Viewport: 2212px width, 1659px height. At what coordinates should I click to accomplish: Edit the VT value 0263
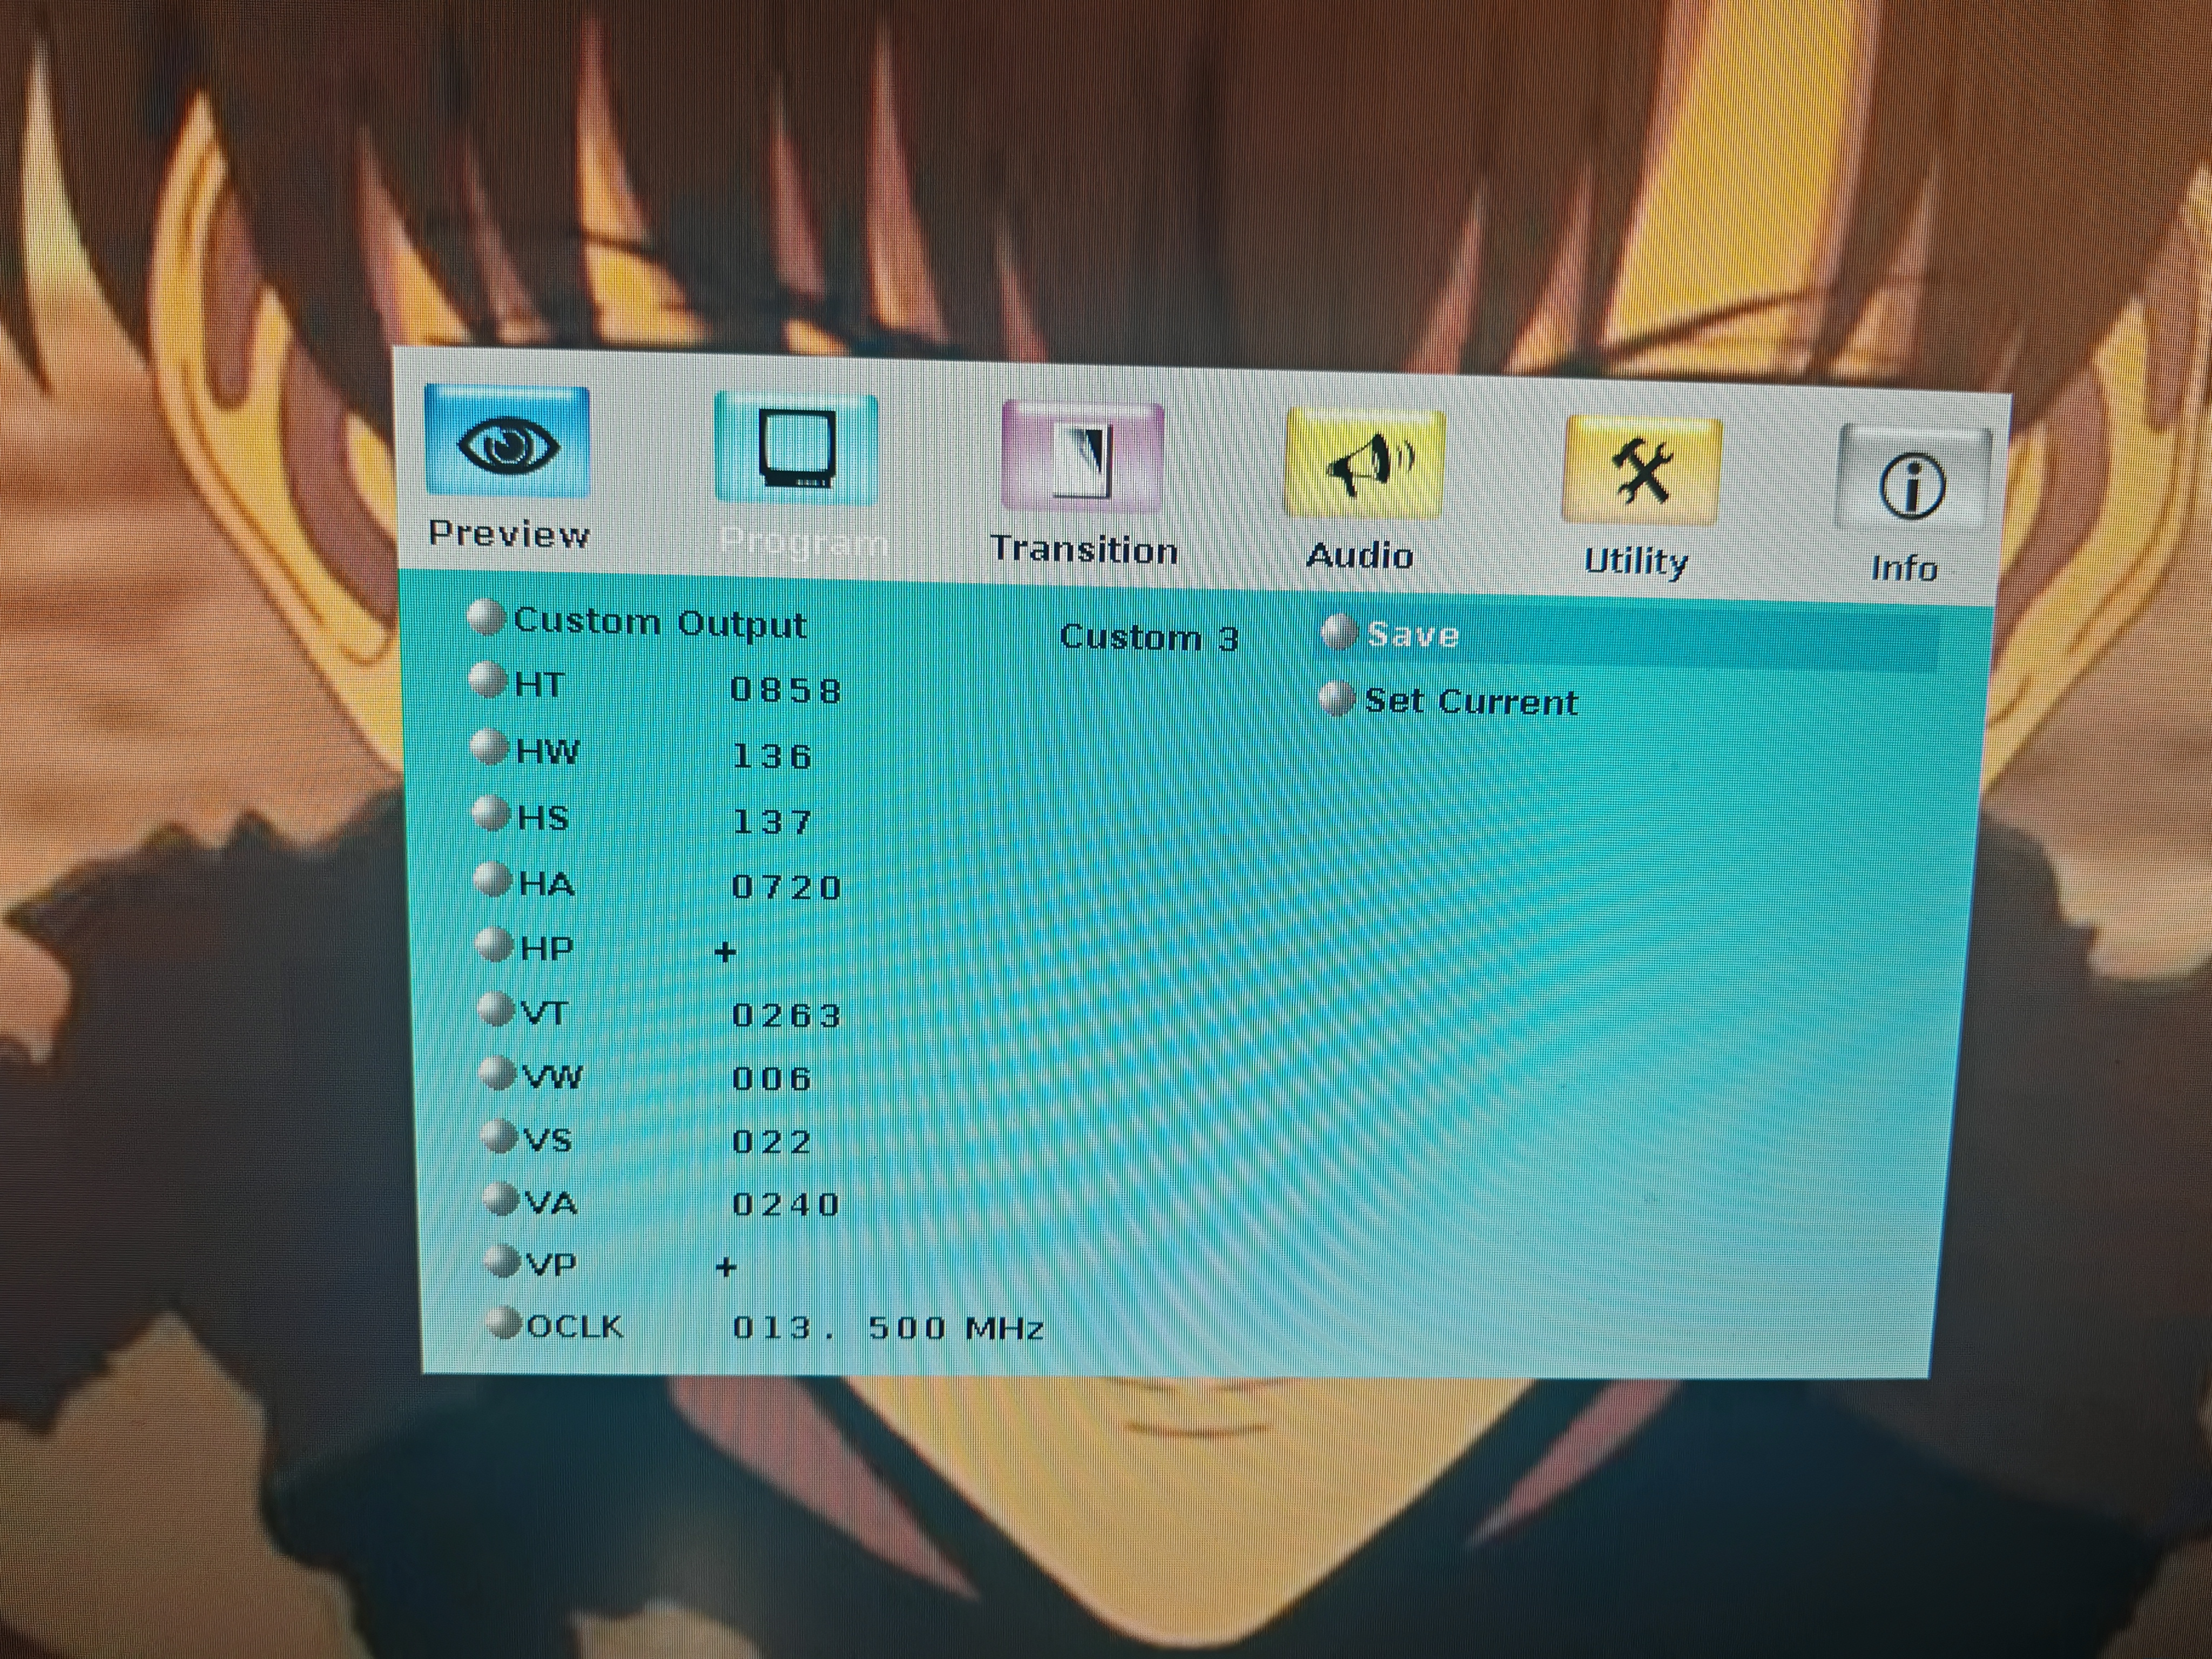click(x=788, y=1015)
